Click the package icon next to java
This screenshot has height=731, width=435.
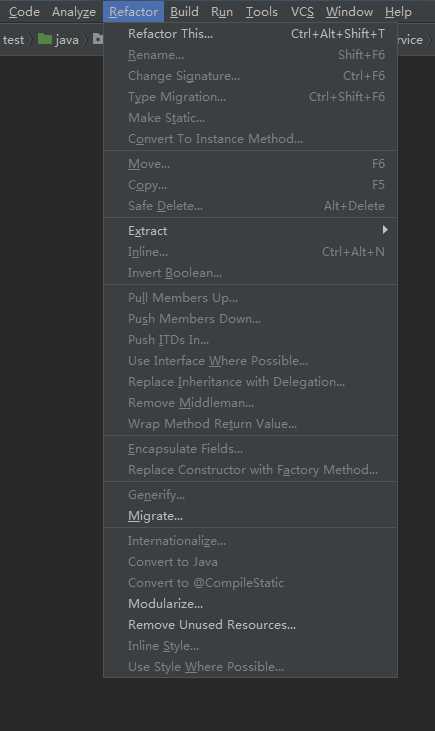[97, 39]
